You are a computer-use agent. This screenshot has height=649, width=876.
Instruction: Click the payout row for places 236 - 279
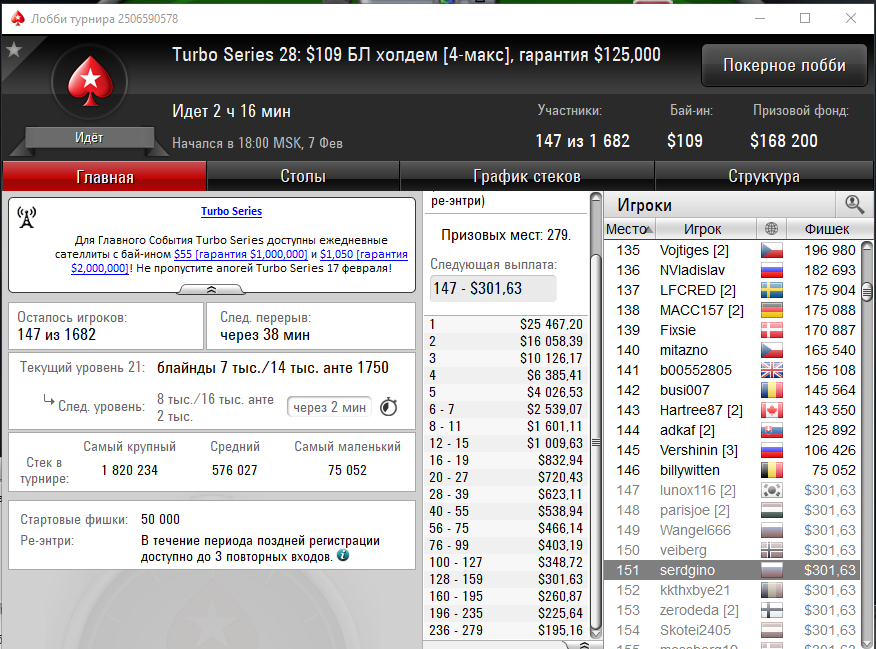506,630
